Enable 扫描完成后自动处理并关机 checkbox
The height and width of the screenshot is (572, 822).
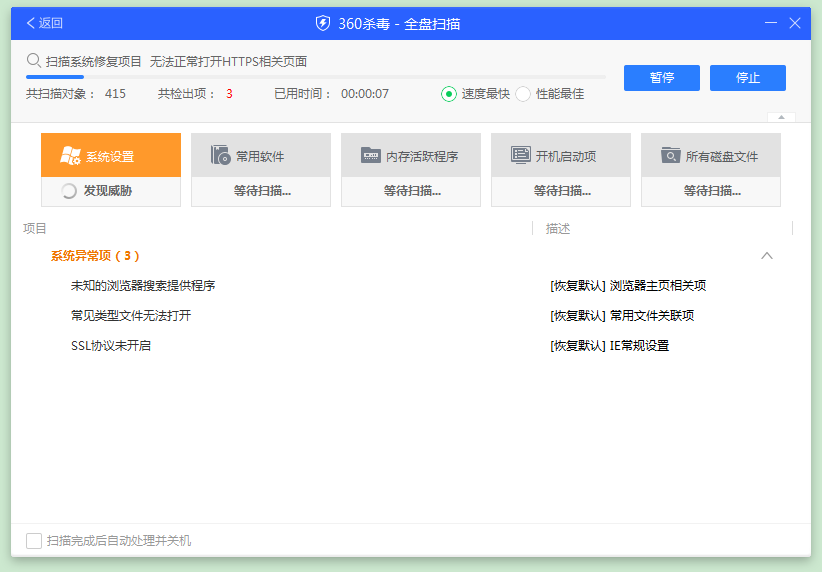pyautogui.click(x=34, y=541)
